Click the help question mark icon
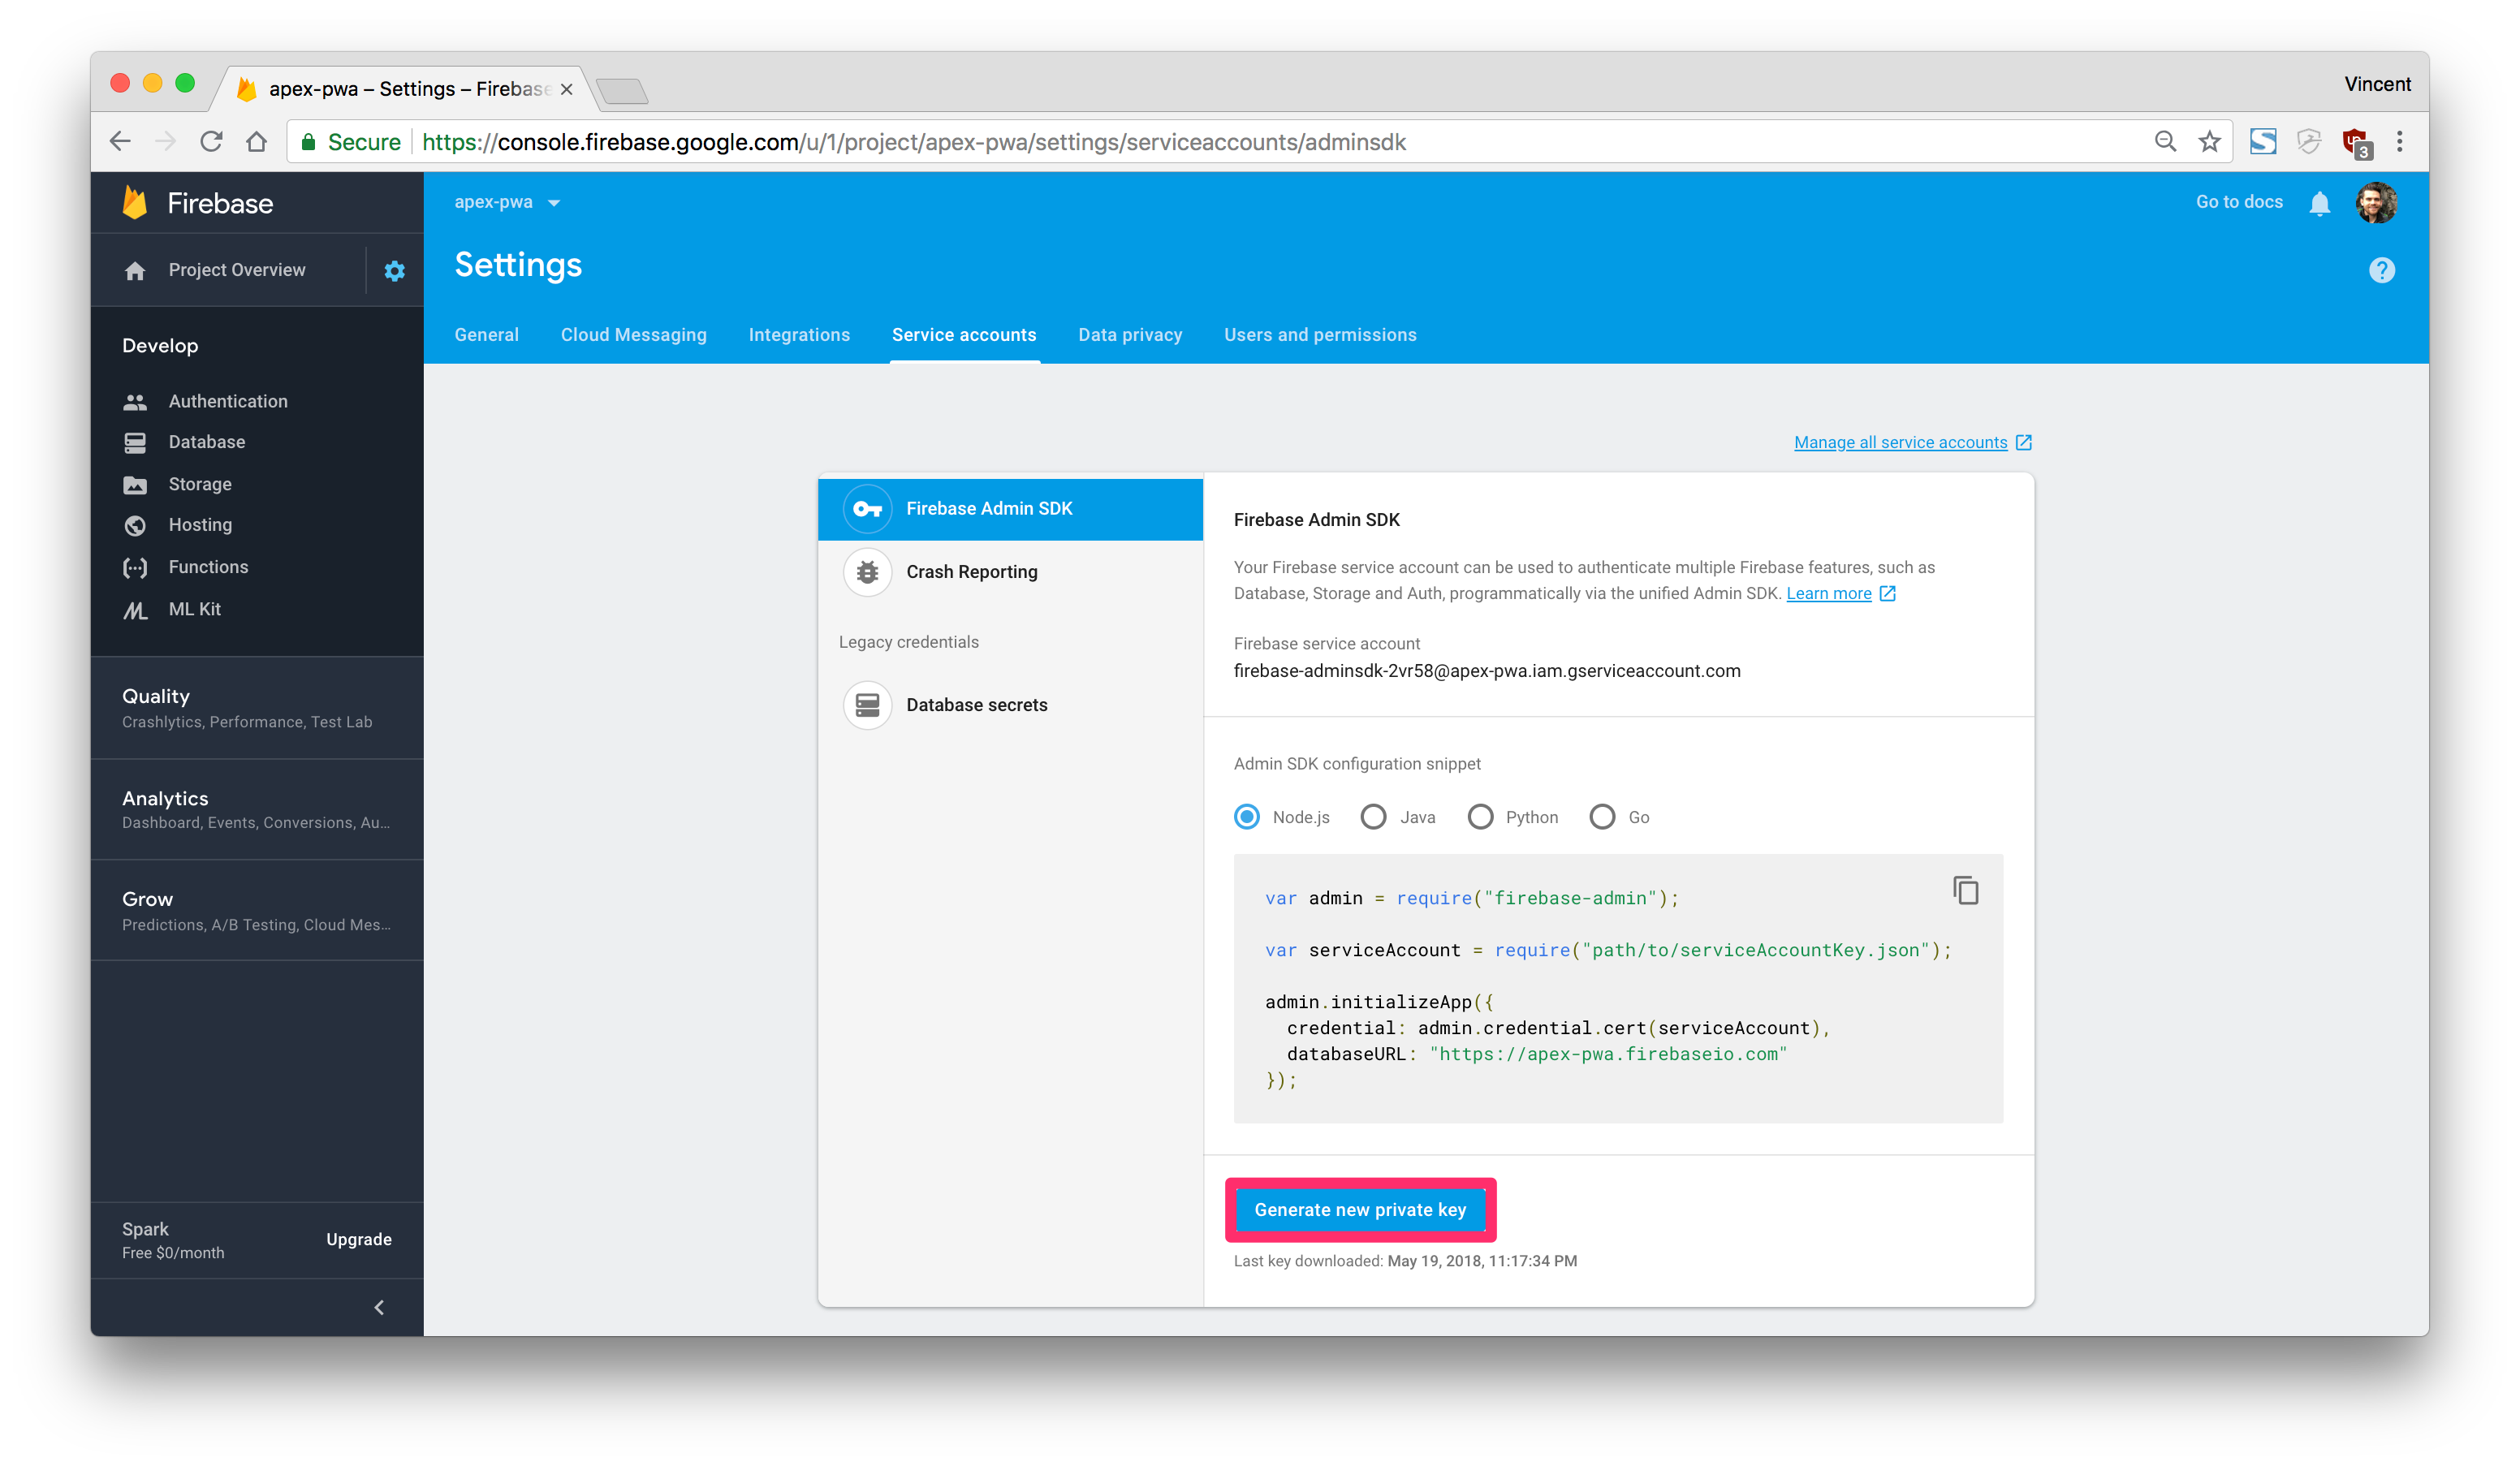Screen dimensions: 2520x1466 [2381, 270]
